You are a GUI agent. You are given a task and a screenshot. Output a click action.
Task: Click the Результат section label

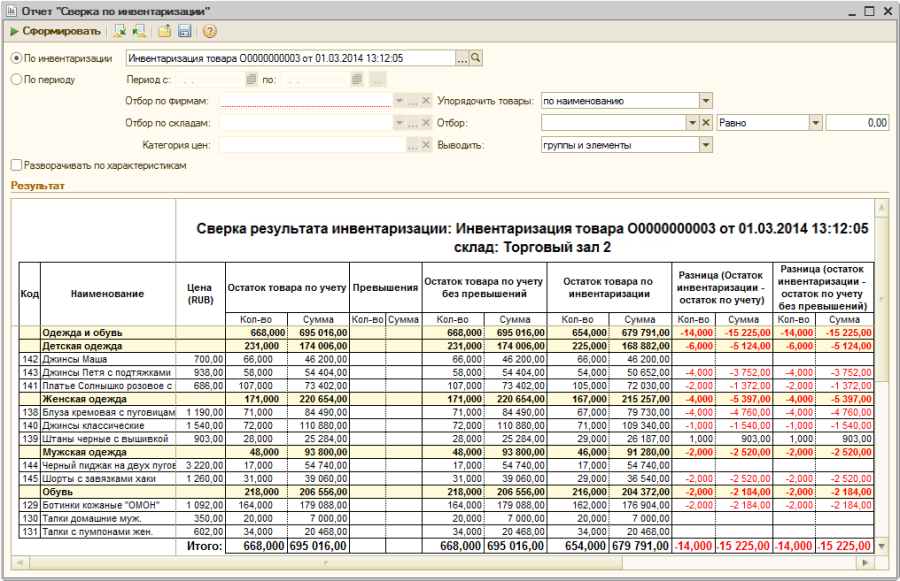tap(38, 186)
